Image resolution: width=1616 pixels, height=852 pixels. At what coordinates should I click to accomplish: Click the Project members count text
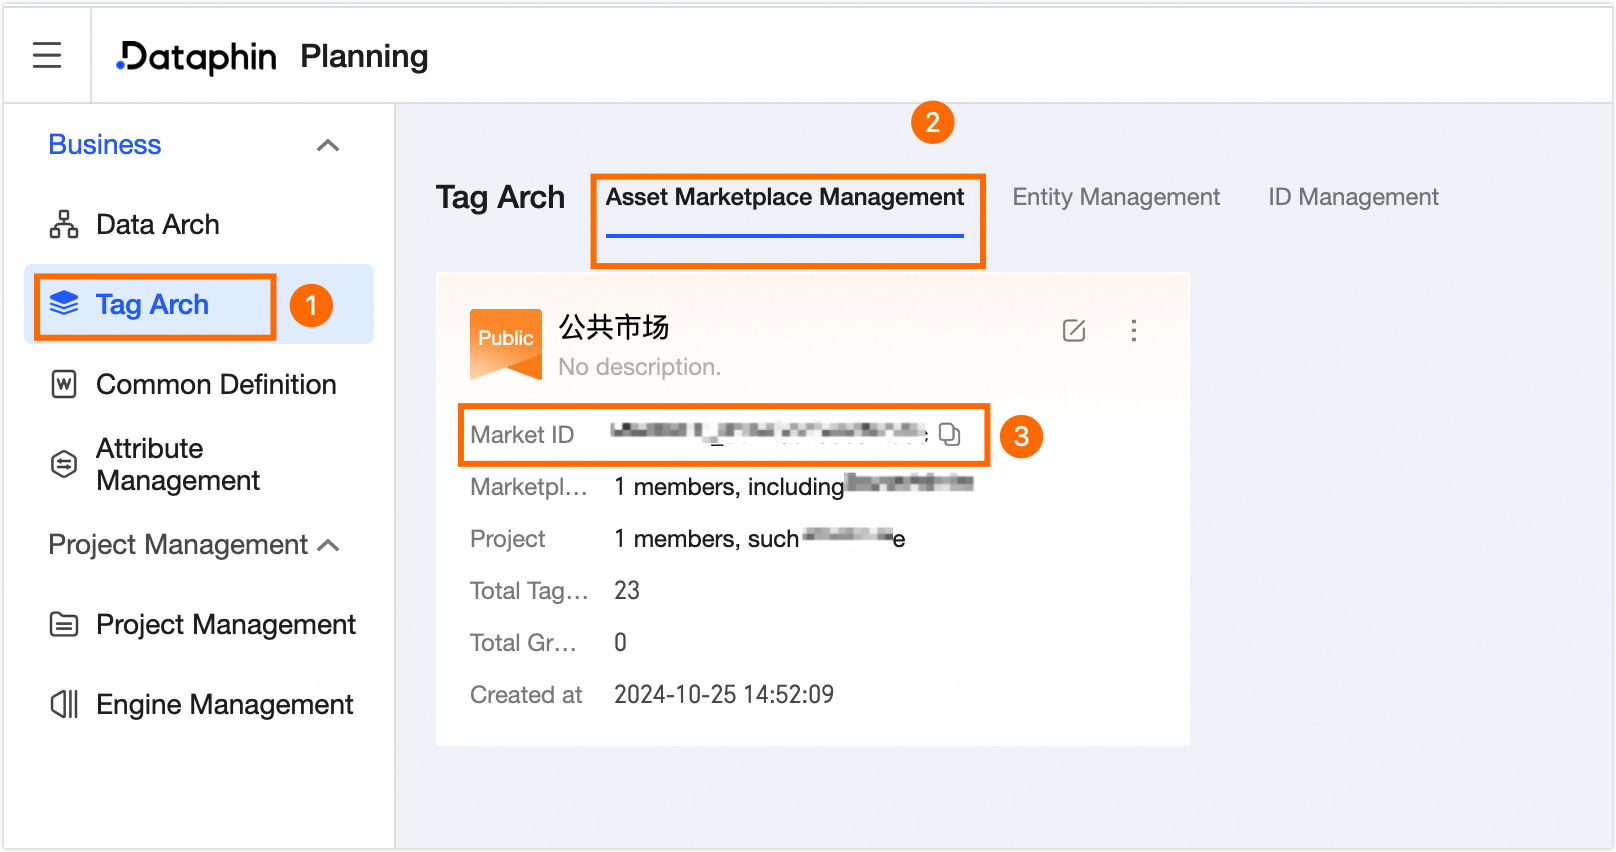[760, 539]
